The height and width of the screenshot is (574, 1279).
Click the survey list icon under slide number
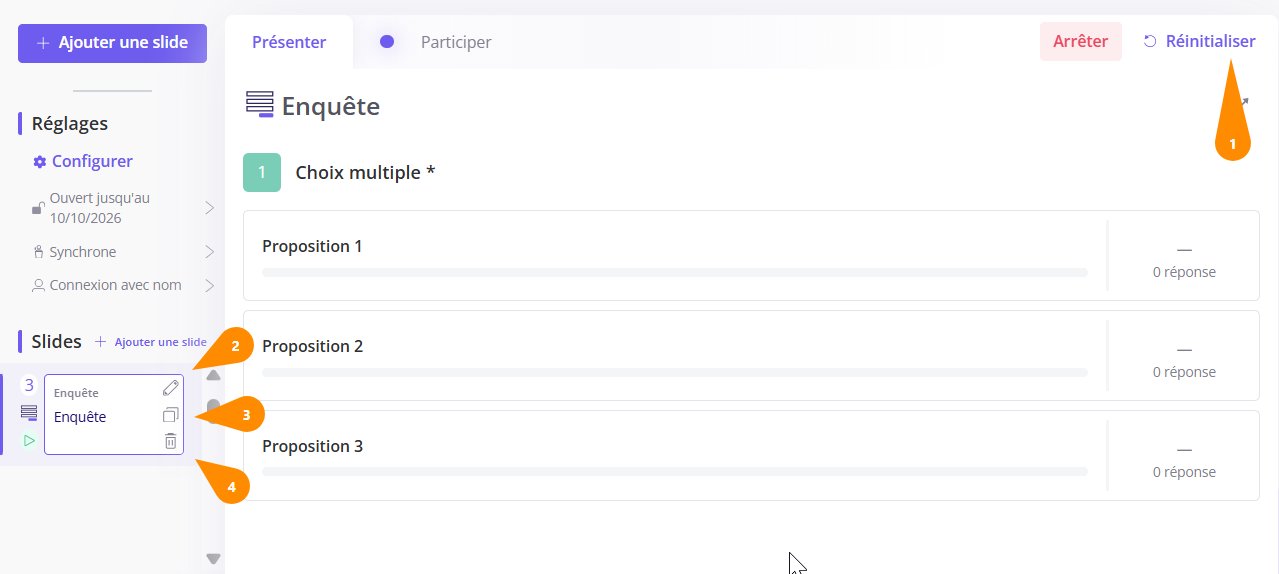click(29, 413)
